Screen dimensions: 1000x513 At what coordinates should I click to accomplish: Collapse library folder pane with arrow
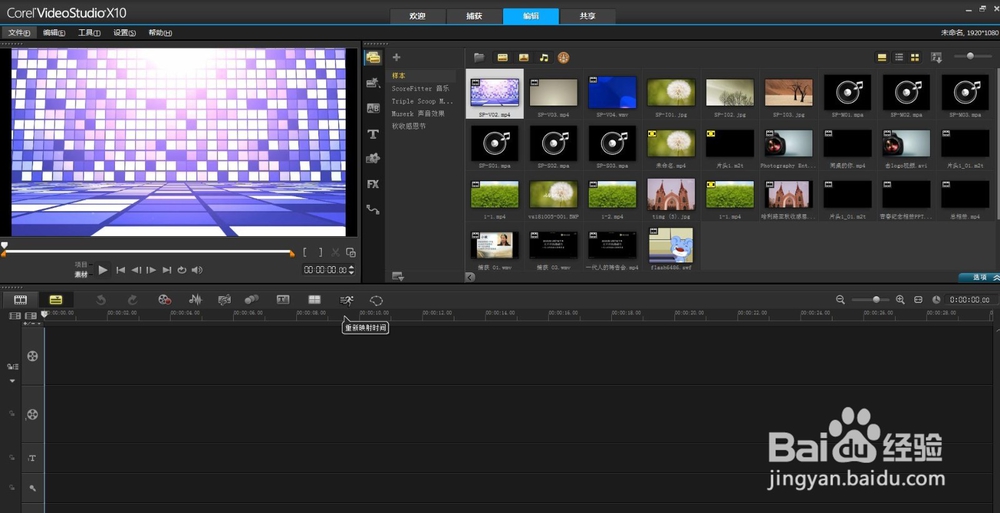coord(470,277)
